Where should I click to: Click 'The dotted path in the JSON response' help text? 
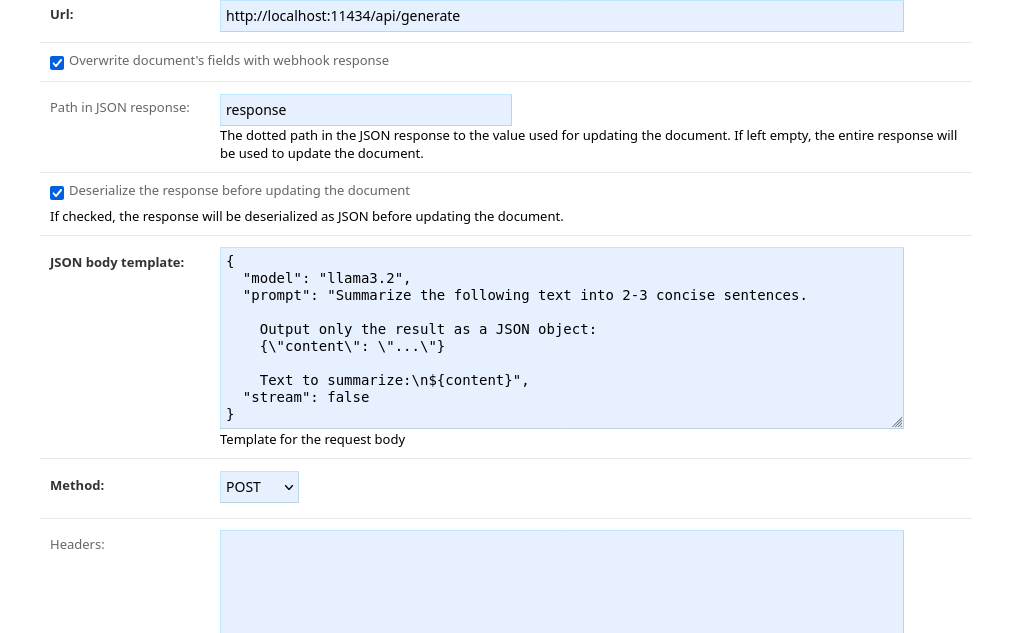pos(588,144)
